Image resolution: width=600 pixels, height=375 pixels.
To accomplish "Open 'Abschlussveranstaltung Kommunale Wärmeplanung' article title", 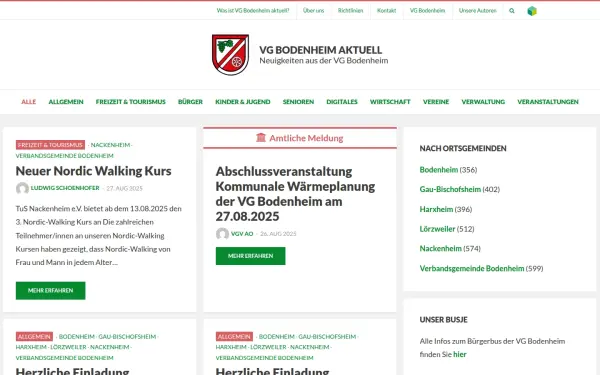I will pyautogui.click(x=295, y=194).
